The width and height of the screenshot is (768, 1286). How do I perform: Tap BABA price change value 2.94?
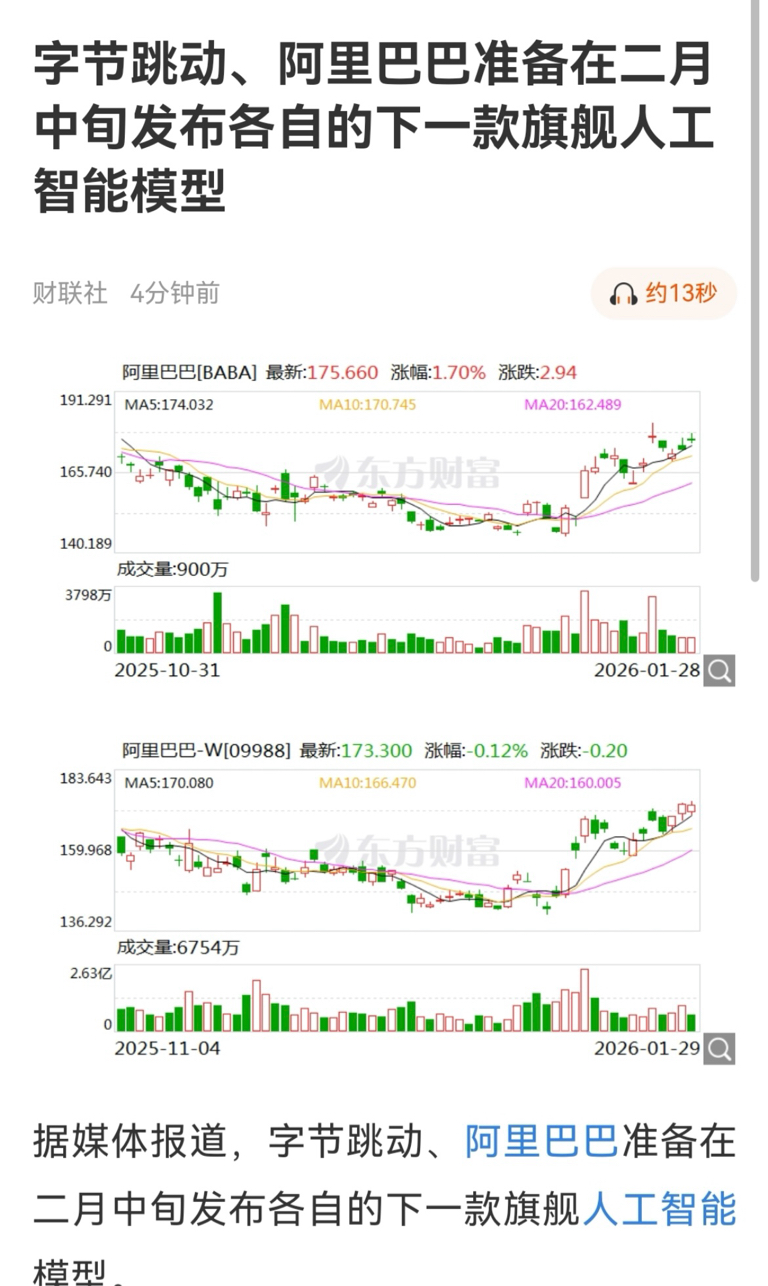pos(559,372)
